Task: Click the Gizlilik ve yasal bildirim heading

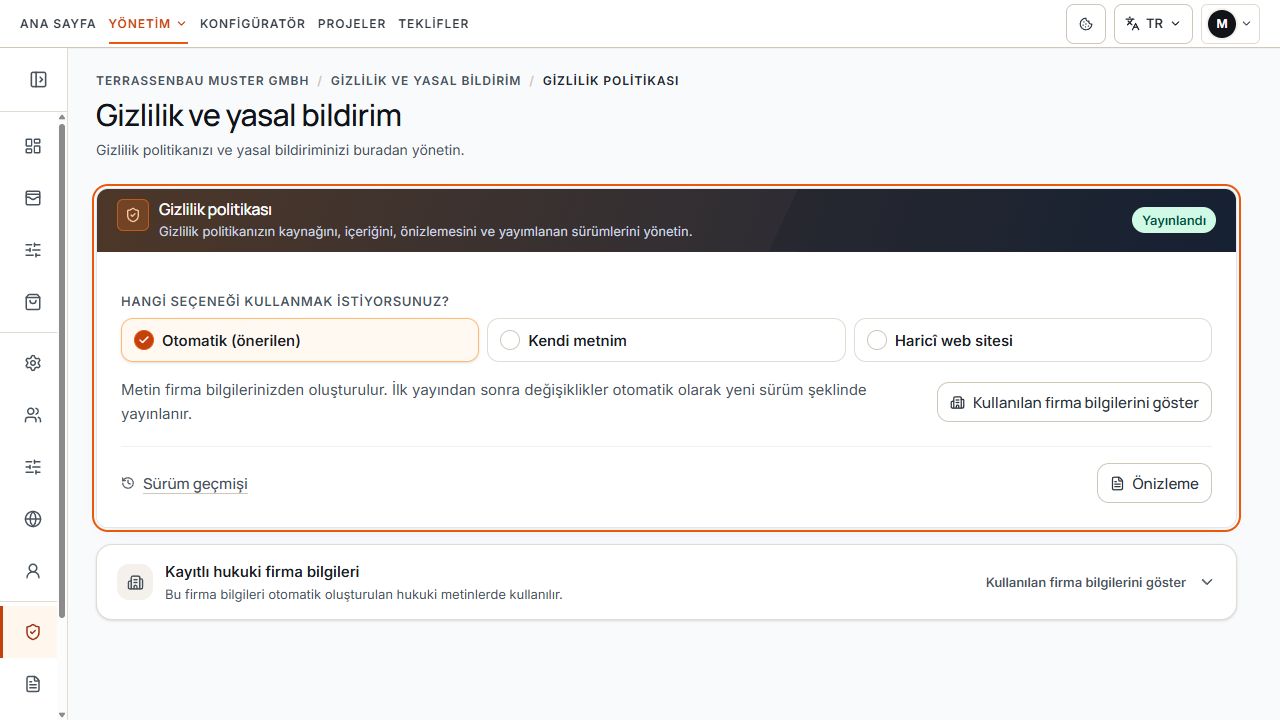Action: coord(249,116)
